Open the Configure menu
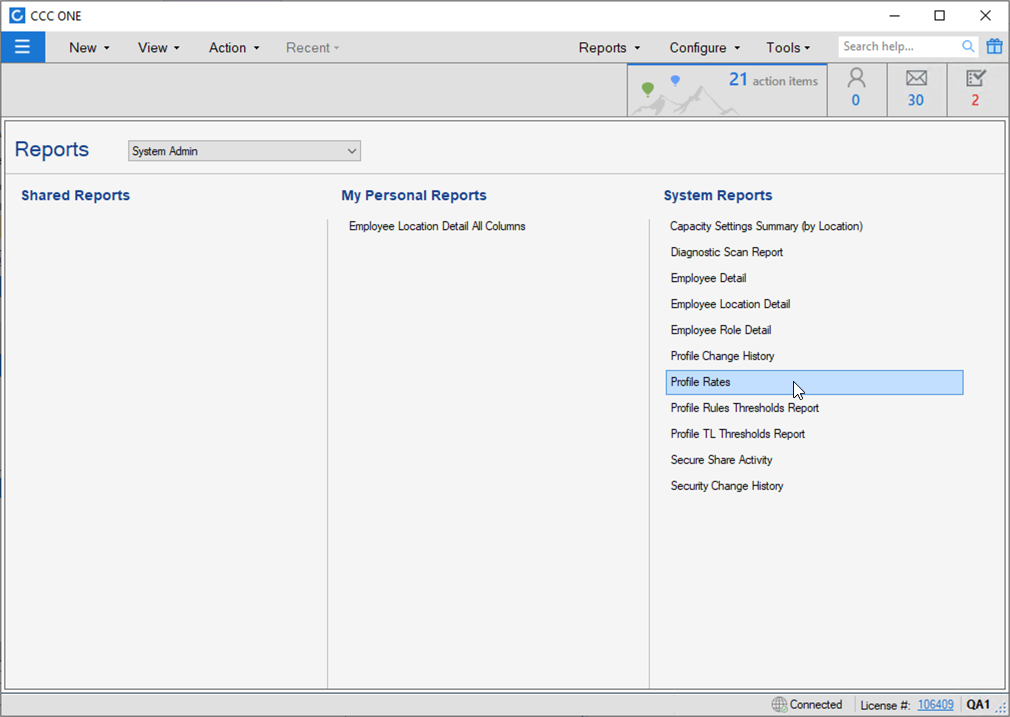The image size is (1010, 717). pyautogui.click(x=705, y=48)
